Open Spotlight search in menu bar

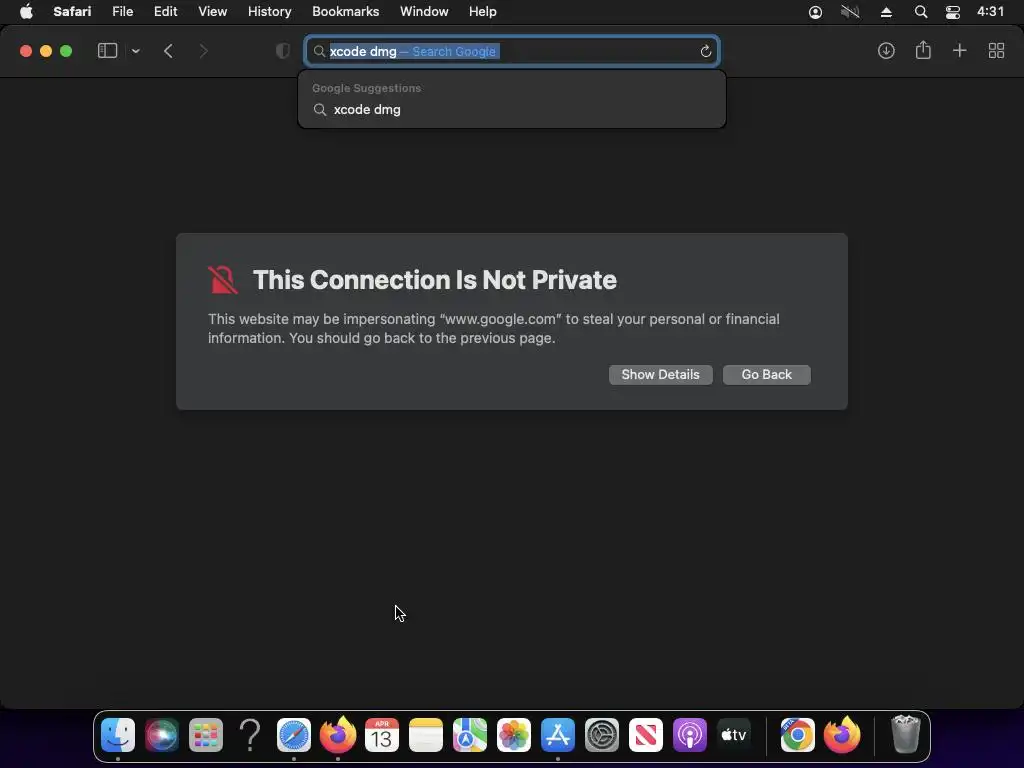(x=921, y=12)
